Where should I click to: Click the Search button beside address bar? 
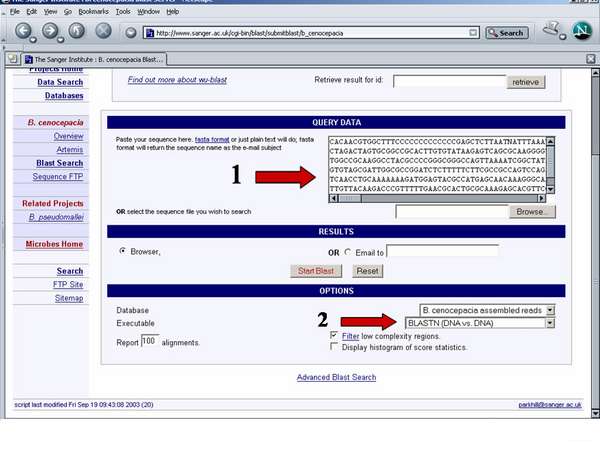(505, 32)
